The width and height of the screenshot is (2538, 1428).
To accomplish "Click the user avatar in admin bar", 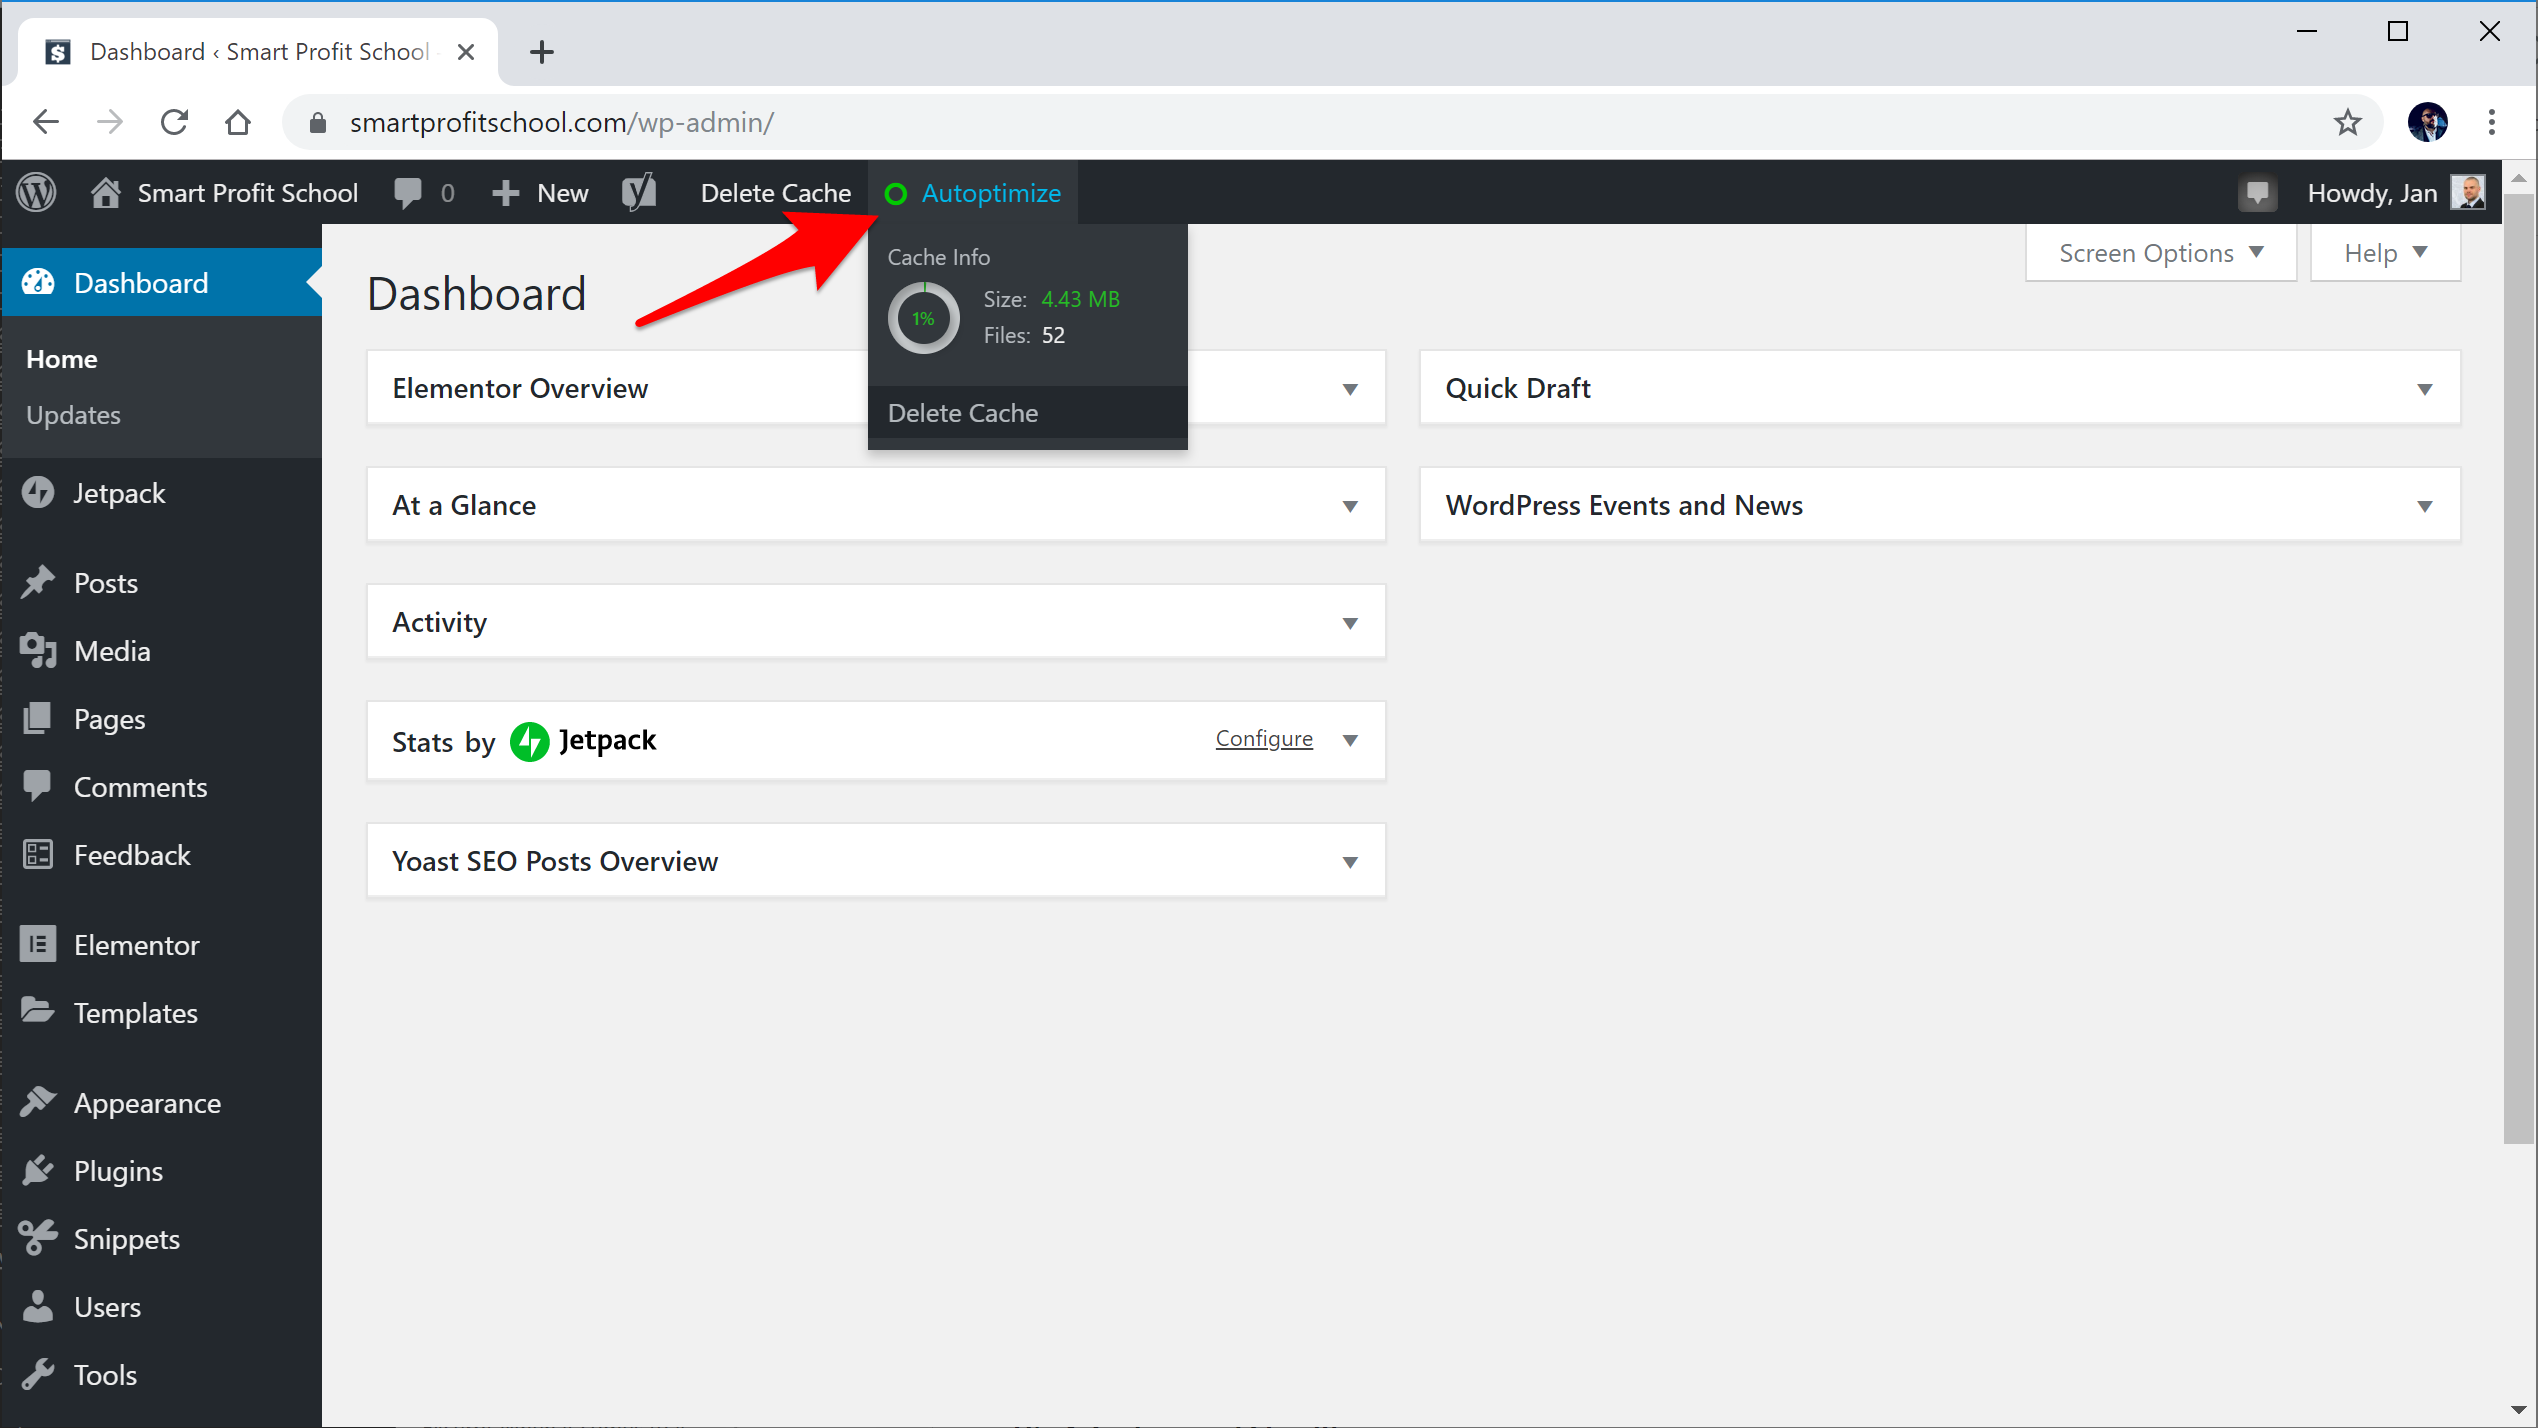I will [2468, 191].
